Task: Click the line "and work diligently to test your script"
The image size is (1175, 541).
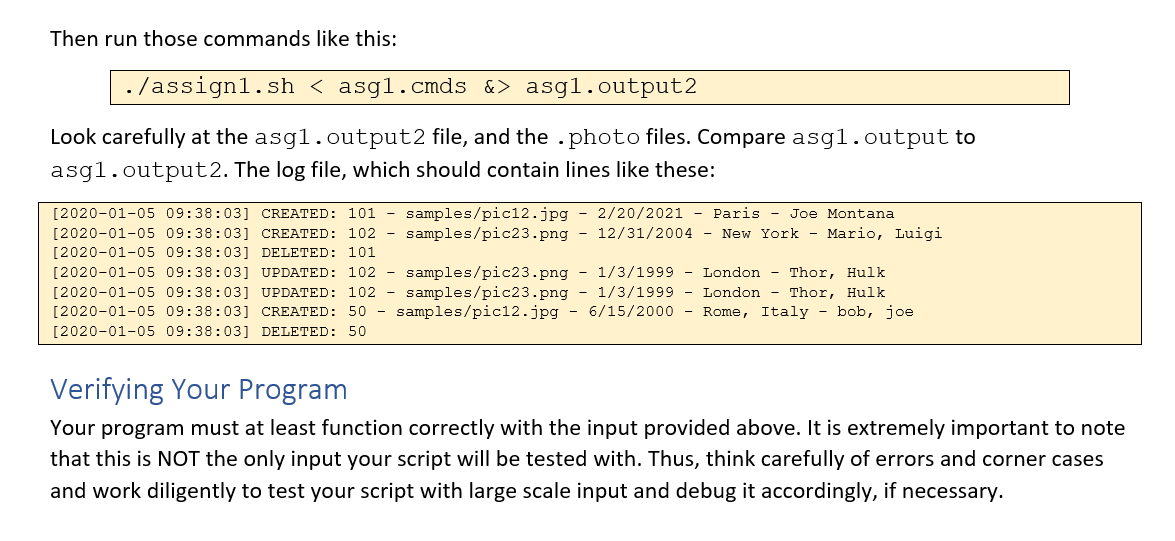Action: [x=526, y=491]
